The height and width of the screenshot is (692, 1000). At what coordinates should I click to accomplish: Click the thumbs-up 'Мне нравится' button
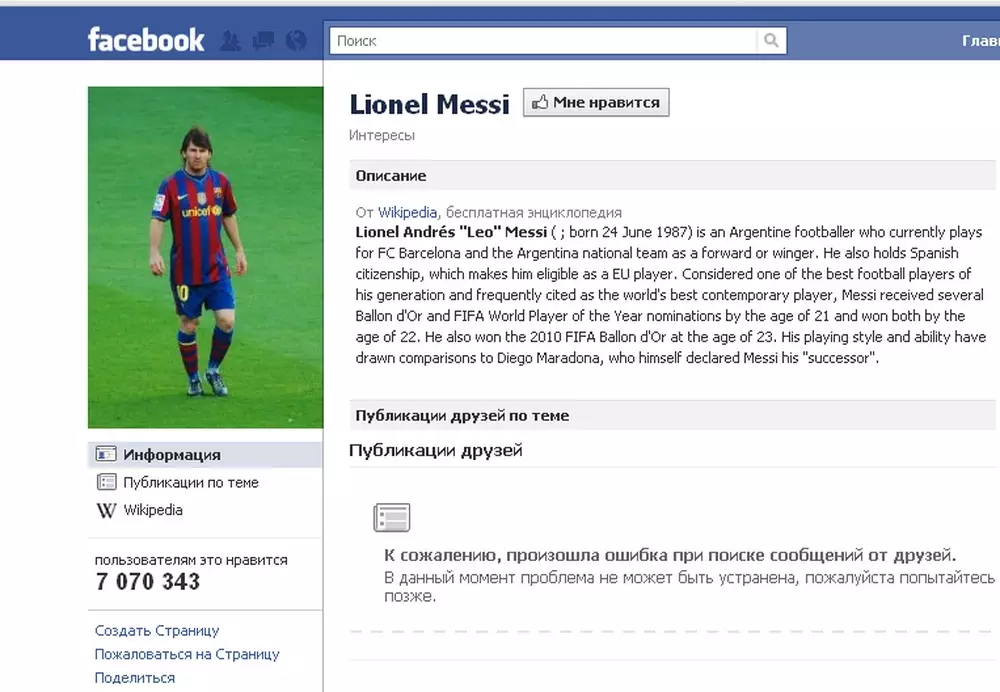coord(596,103)
